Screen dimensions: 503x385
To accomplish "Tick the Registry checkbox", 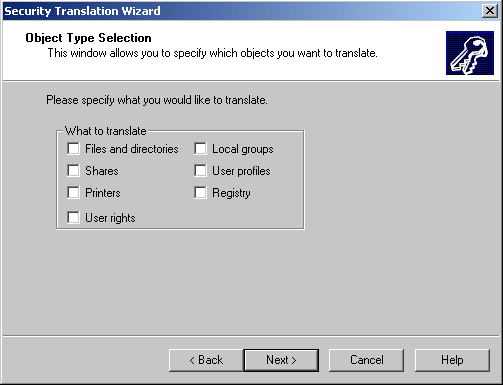I will [x=200, y=193].
